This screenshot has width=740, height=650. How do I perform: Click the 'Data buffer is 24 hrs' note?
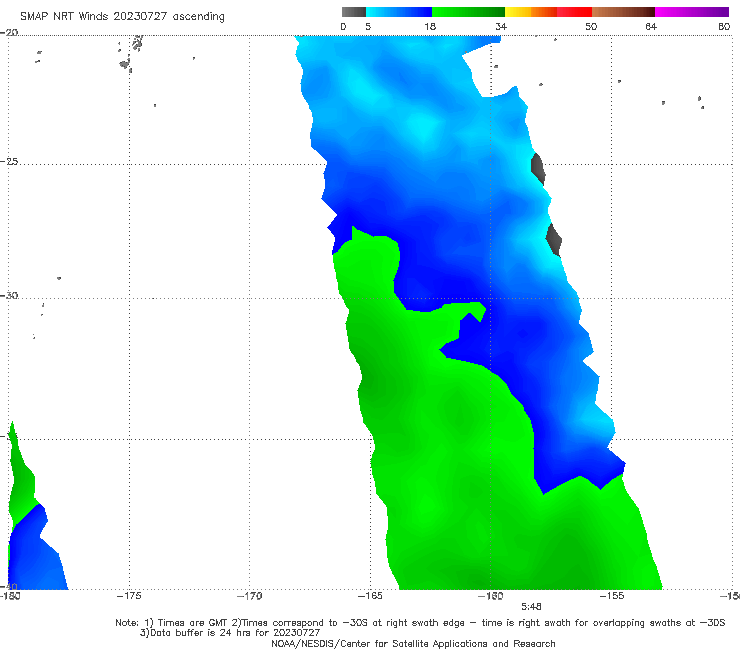pos(230,633)
